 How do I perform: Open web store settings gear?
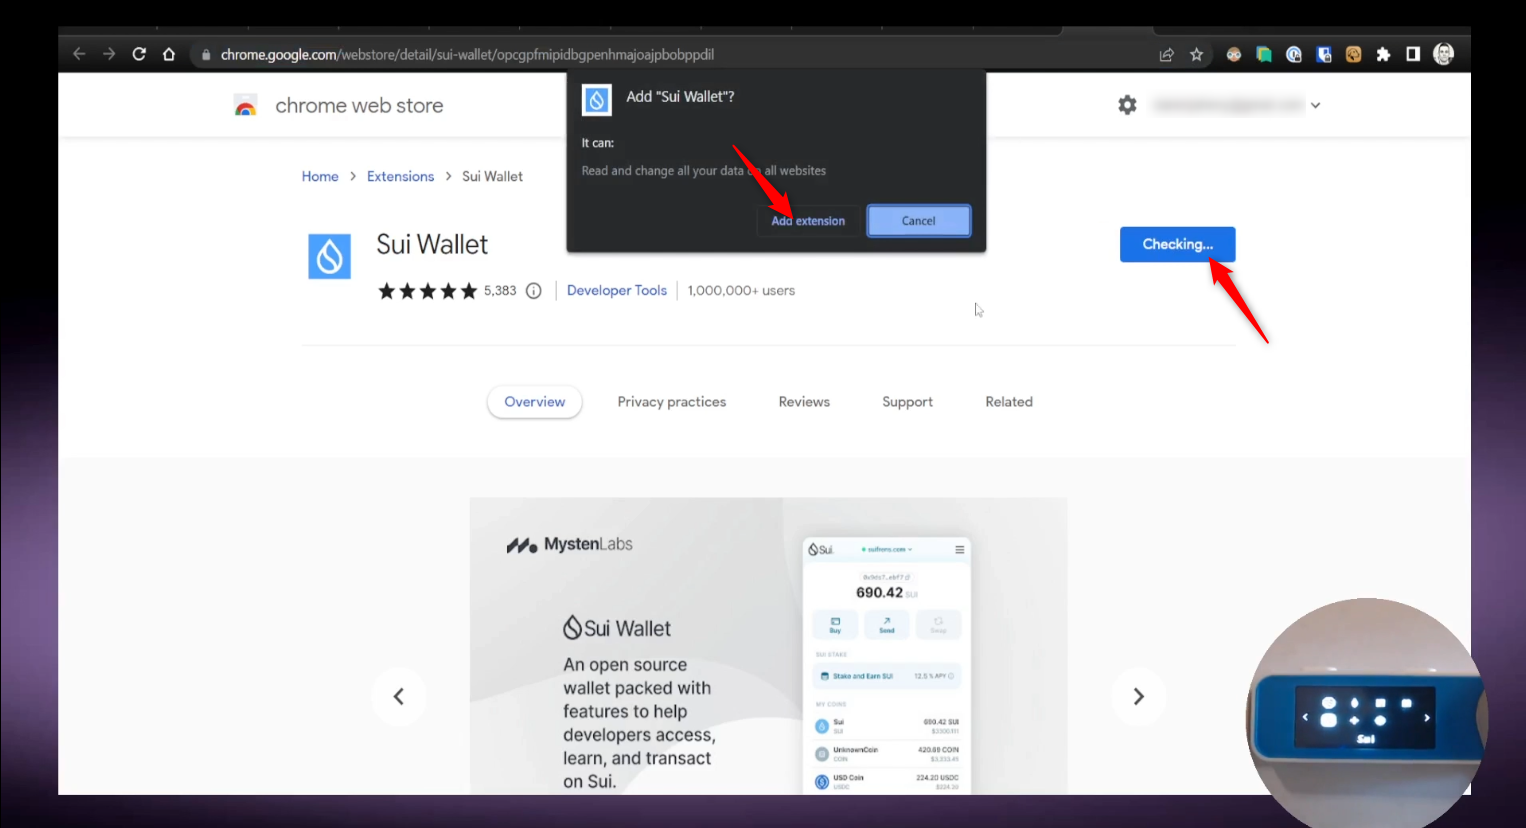click(1127, 105)
